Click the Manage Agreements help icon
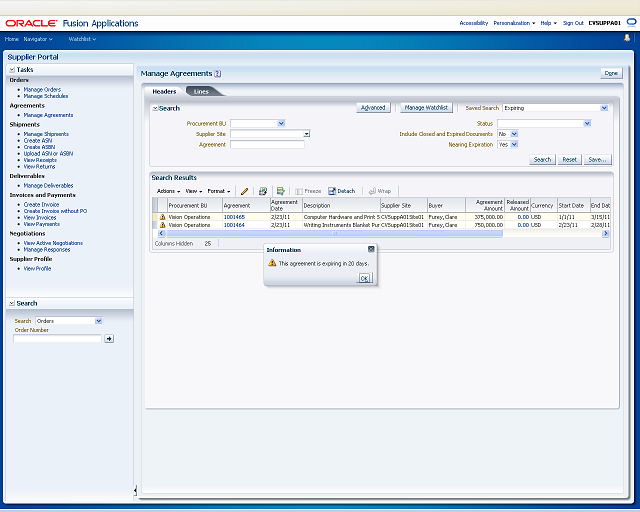Viewport: 640px width, 512px height. click(x=218, y=73)
